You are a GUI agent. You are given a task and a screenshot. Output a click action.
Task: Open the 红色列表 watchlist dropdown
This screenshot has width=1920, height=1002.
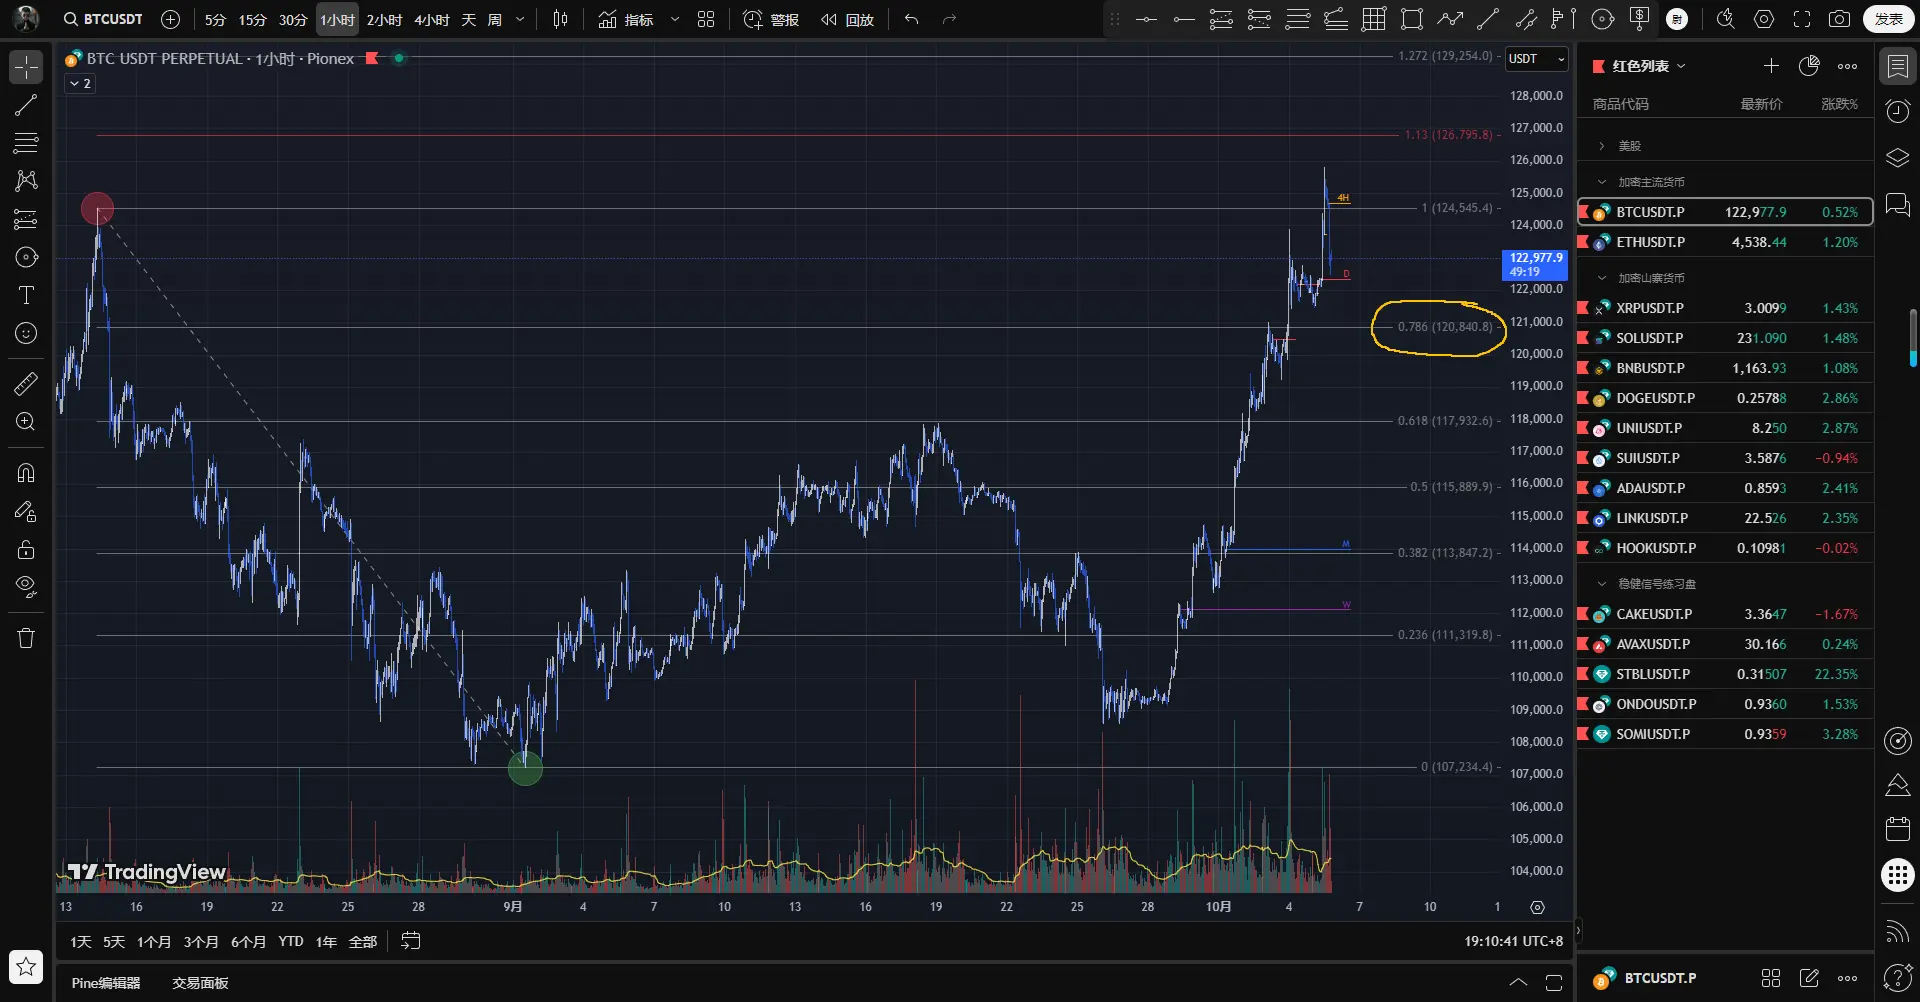coord(1648,66)
